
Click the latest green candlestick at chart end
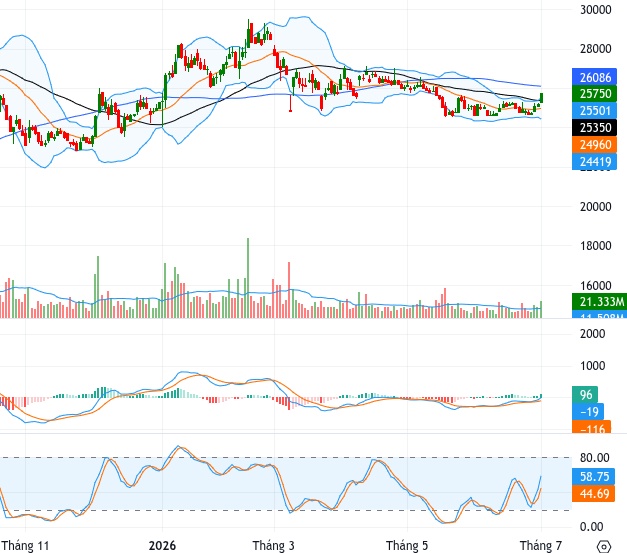[541, 98]
